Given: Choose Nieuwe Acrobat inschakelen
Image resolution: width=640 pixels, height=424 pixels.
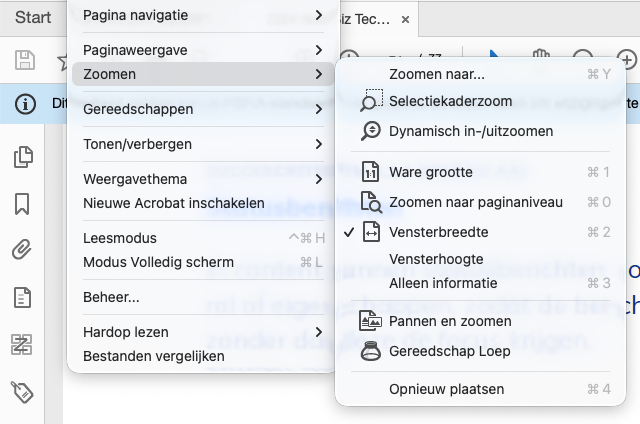Looking at the screenshot, I should pos(203,203).
